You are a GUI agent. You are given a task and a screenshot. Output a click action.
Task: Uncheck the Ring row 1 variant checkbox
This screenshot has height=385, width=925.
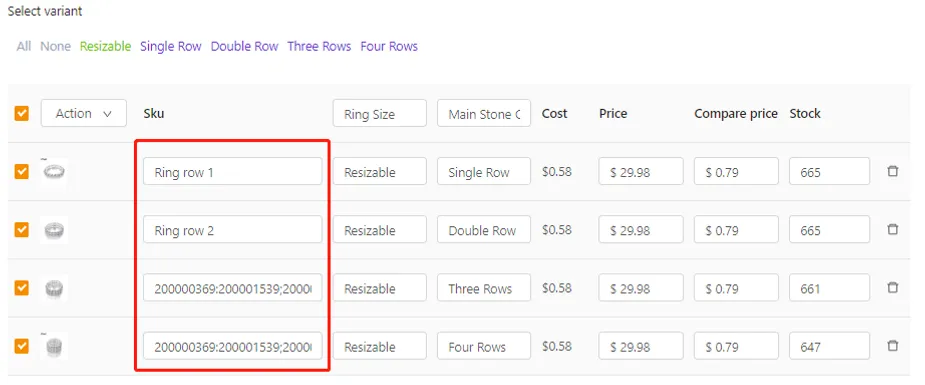pyautogui.click(x=22, y=172)
